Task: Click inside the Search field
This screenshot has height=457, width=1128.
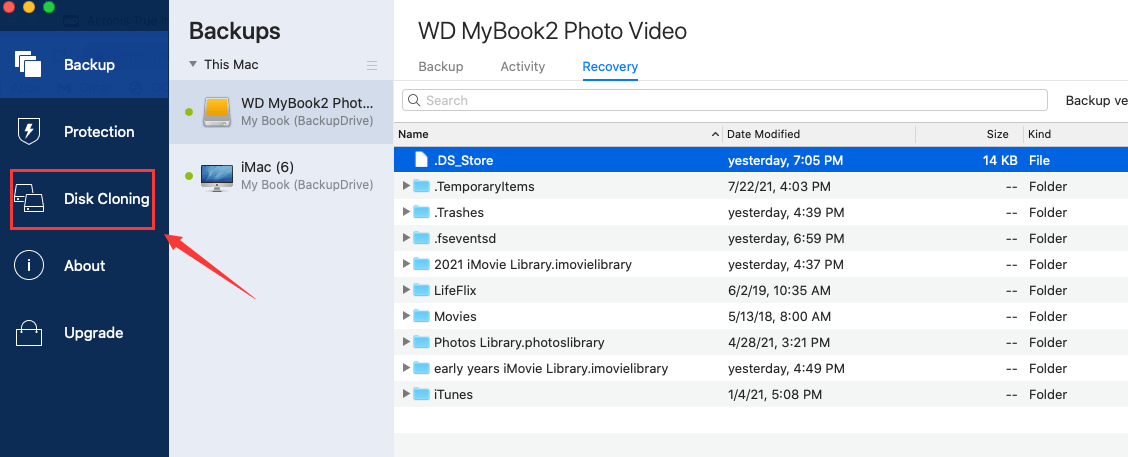Action: tap(724, 100)
